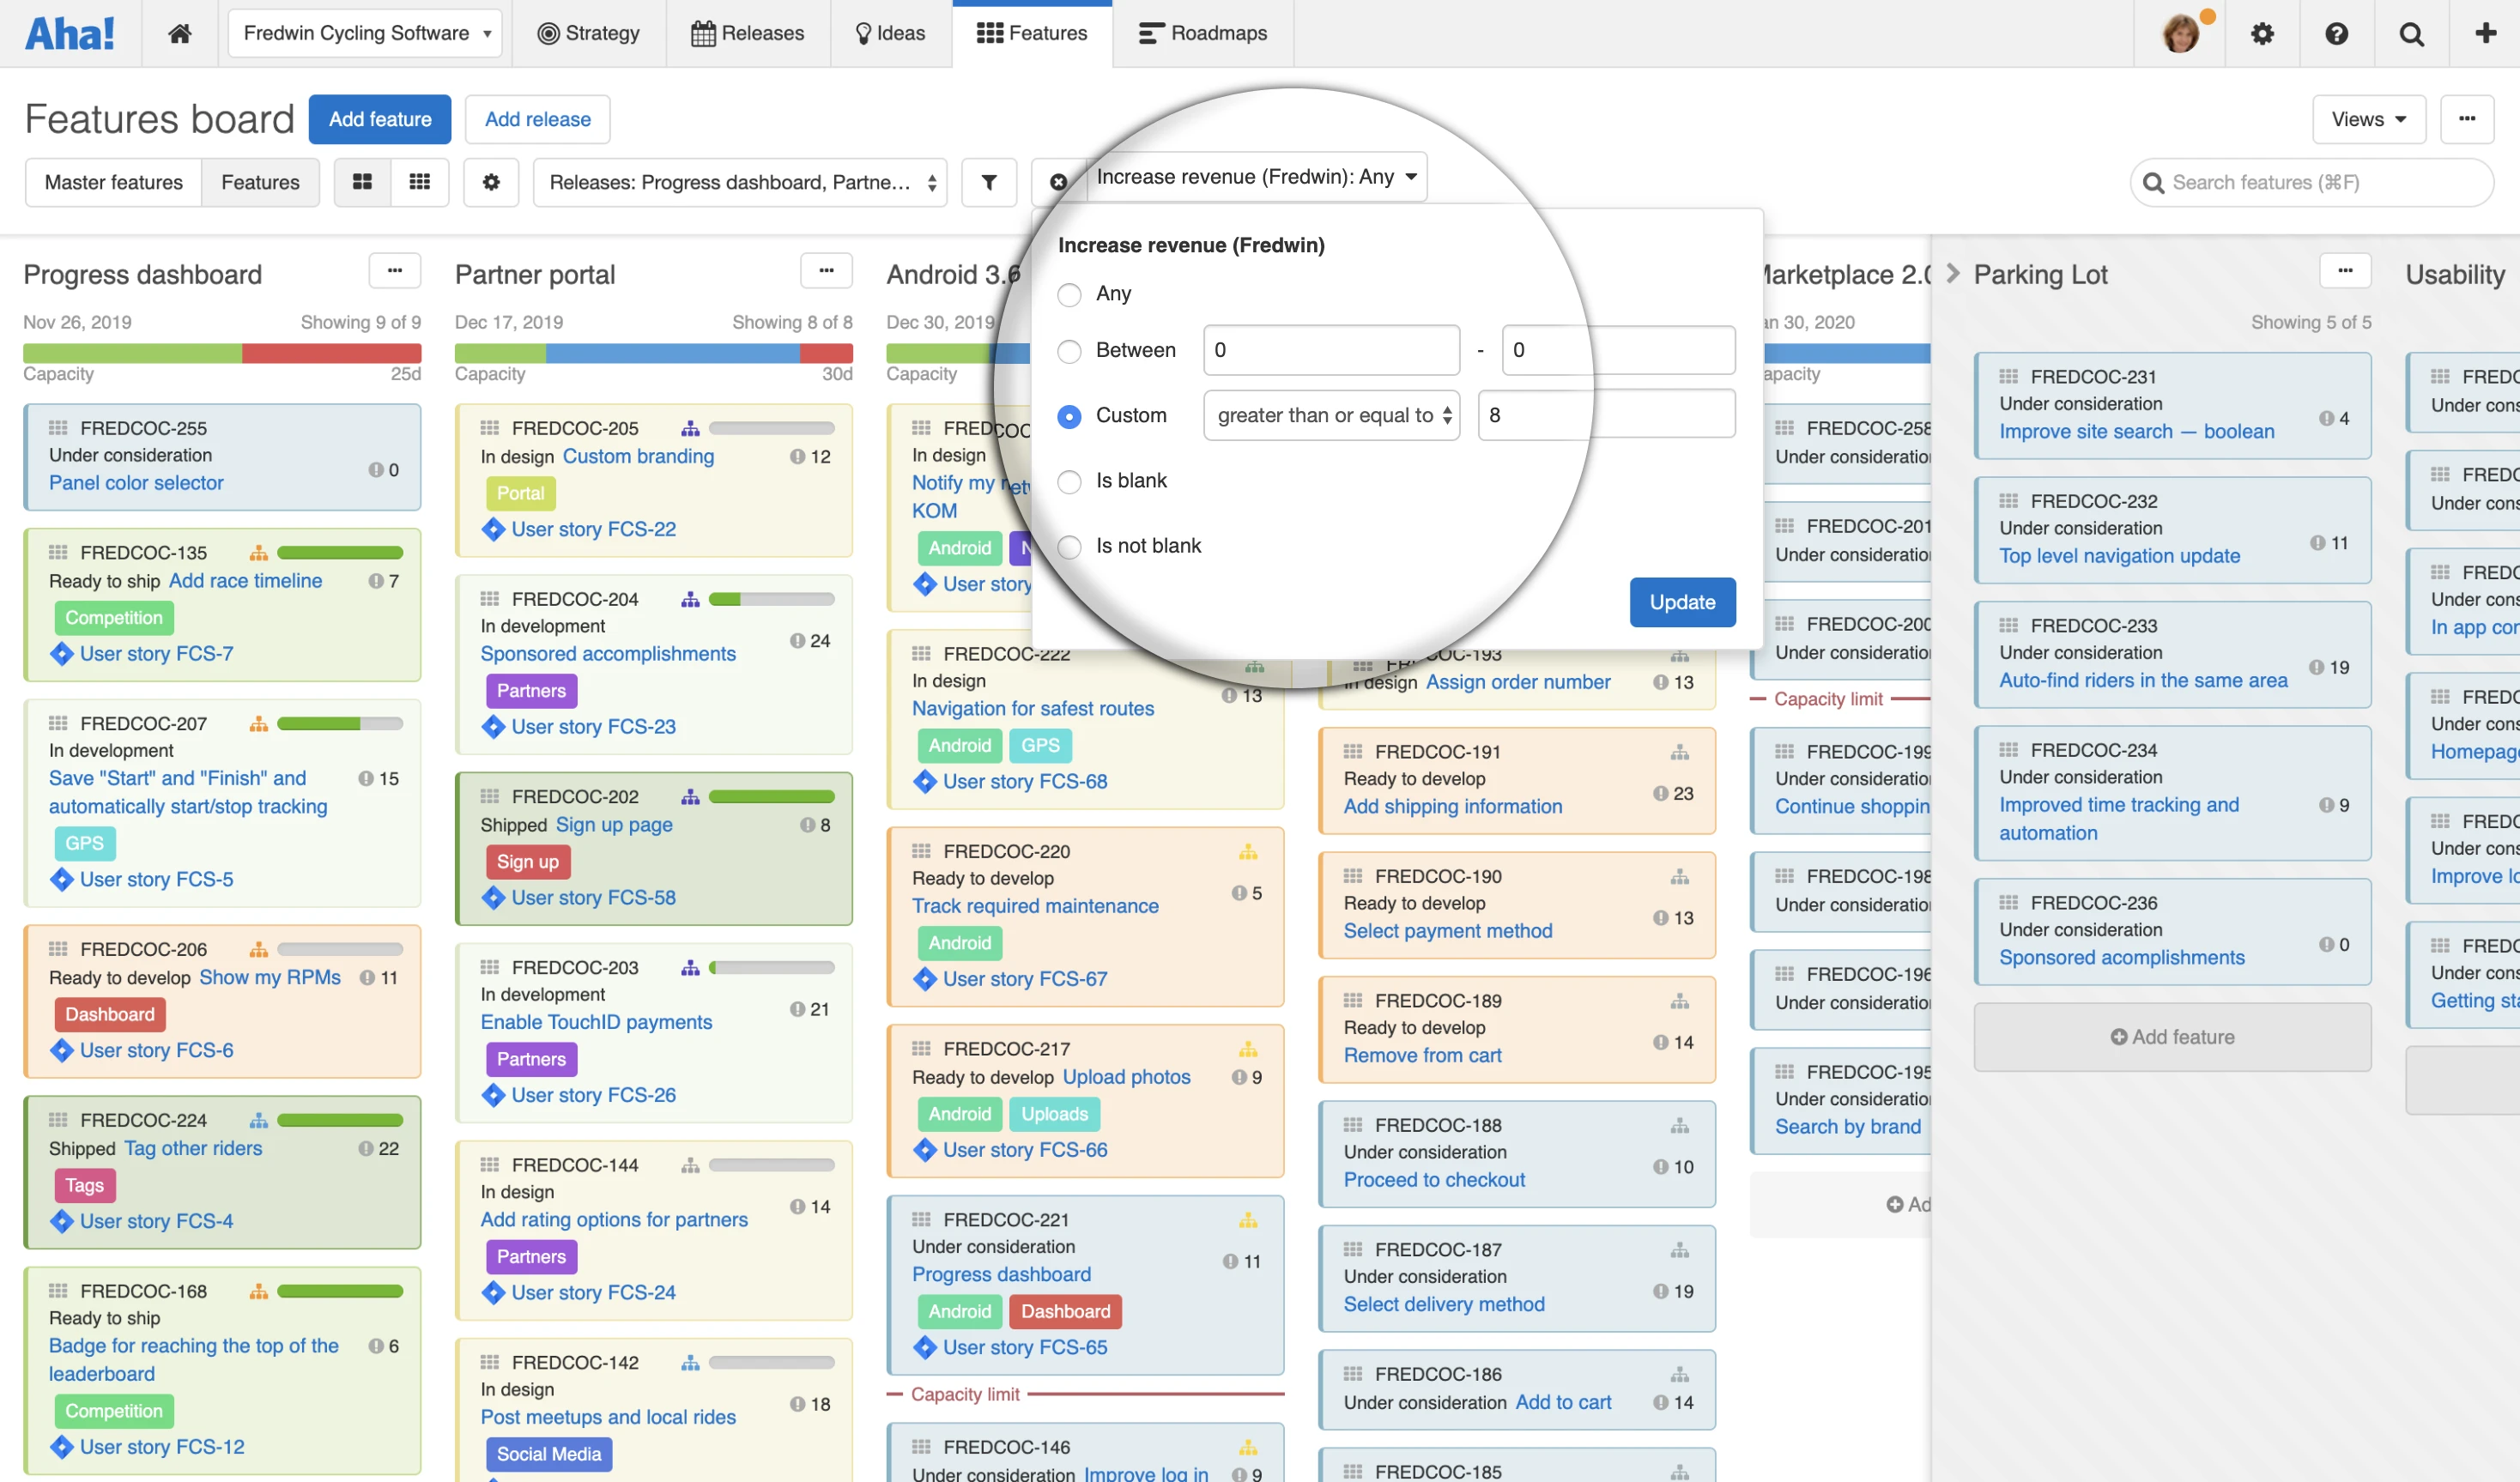
Task: Select the Is blank radio button
Action: coord(1069,481)
